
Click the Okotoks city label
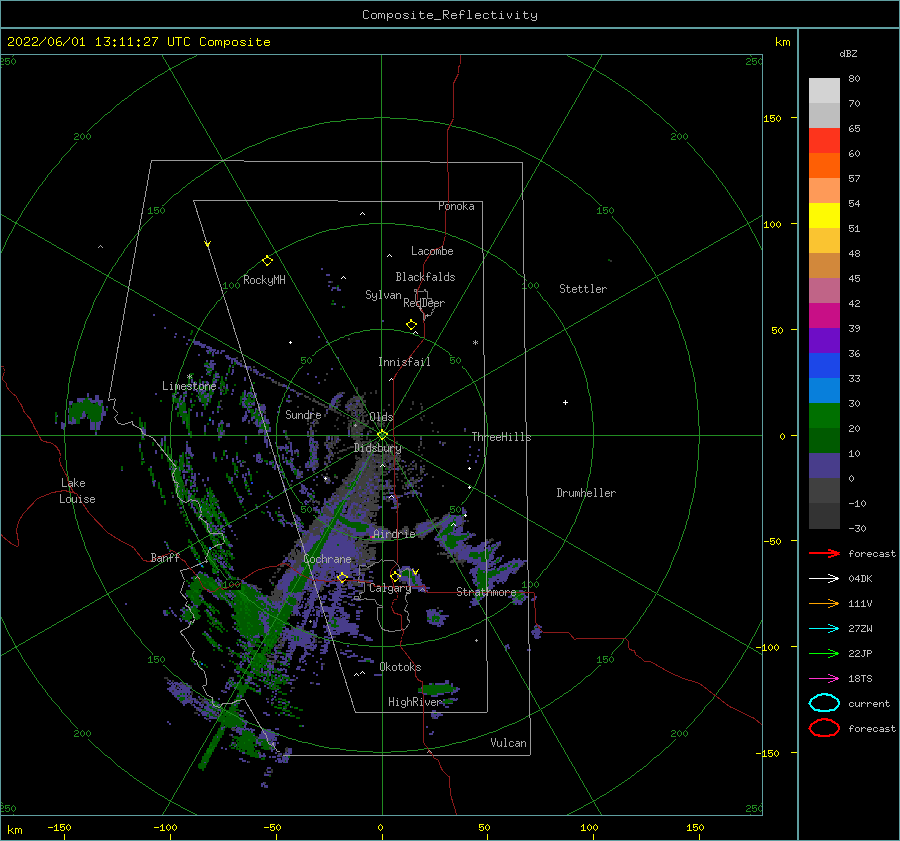400,667
